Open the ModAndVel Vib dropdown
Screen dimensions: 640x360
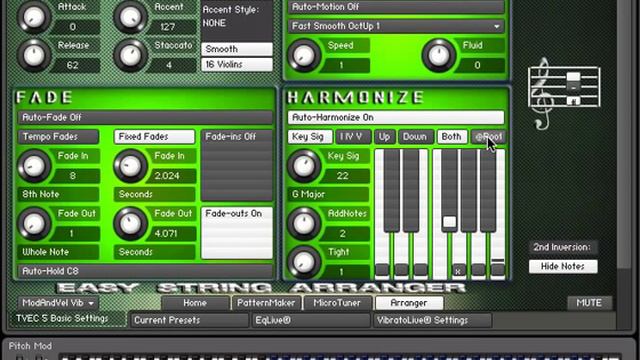58,303
